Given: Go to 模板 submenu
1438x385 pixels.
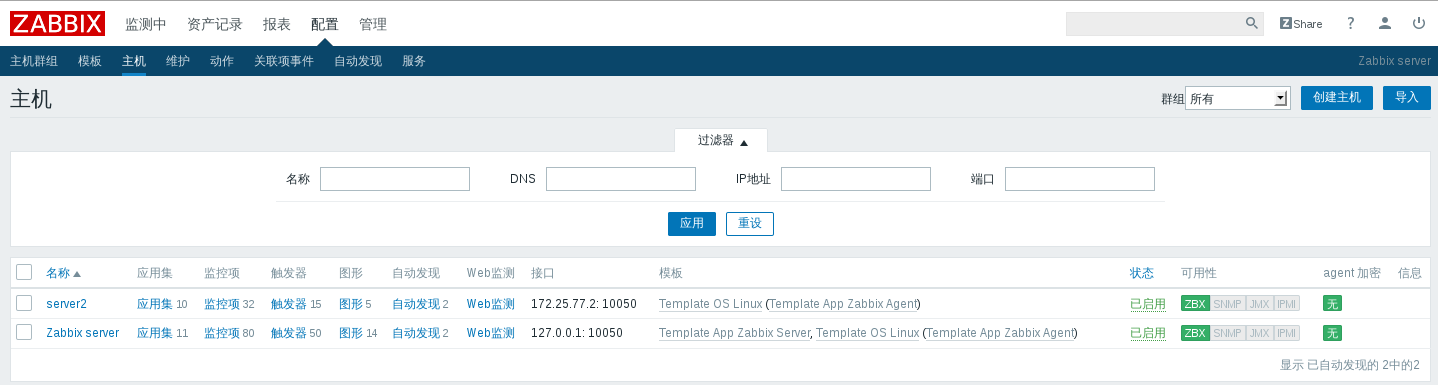Looking at the screenshot, I should pyautogui.click(x=90, y=61).
